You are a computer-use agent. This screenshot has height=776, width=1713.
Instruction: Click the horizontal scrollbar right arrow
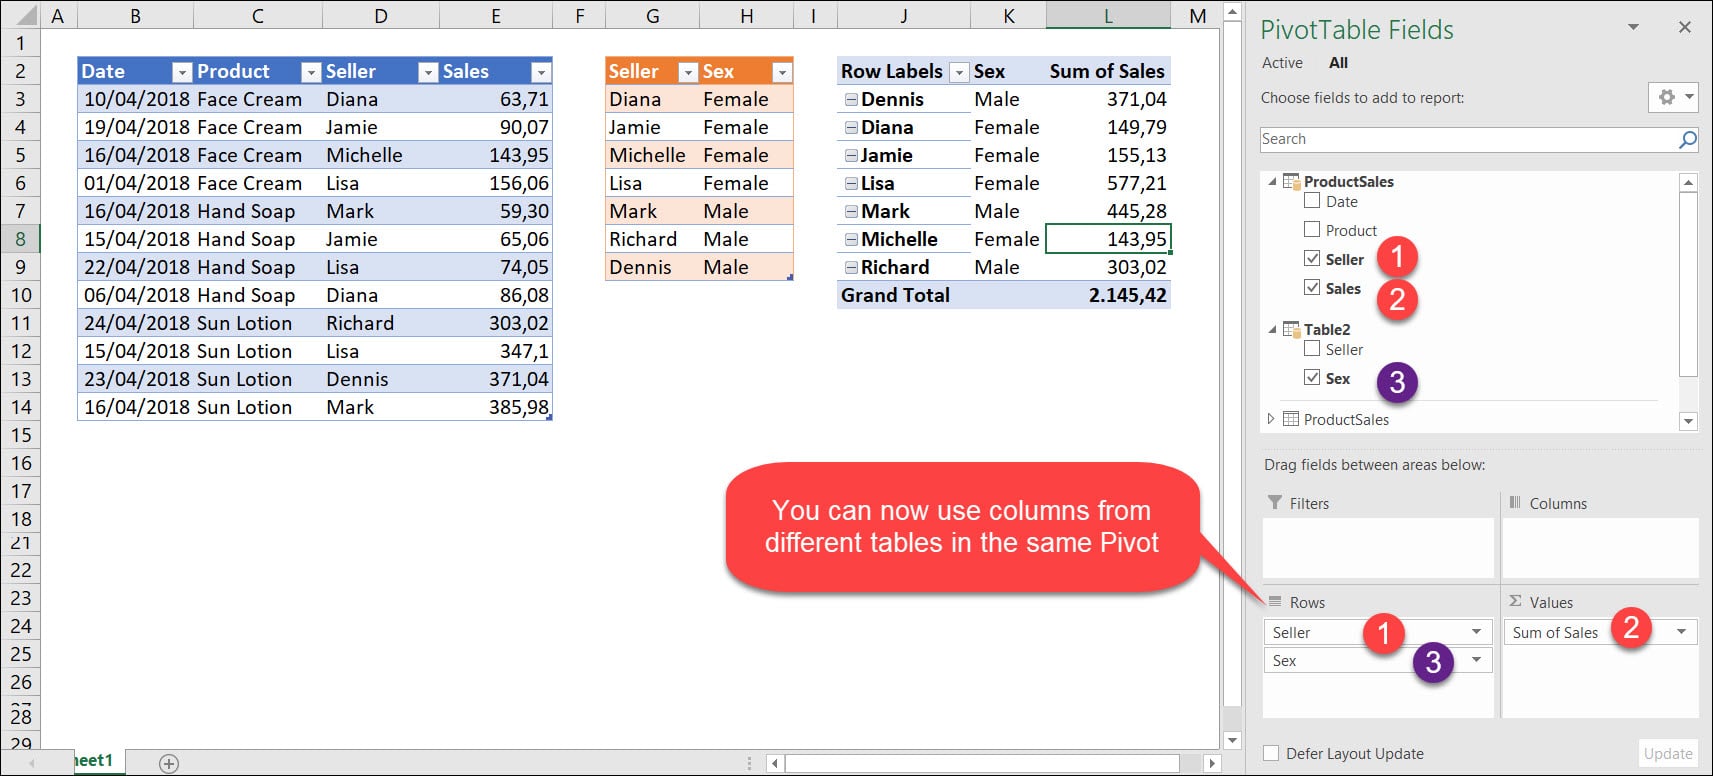1212,763
